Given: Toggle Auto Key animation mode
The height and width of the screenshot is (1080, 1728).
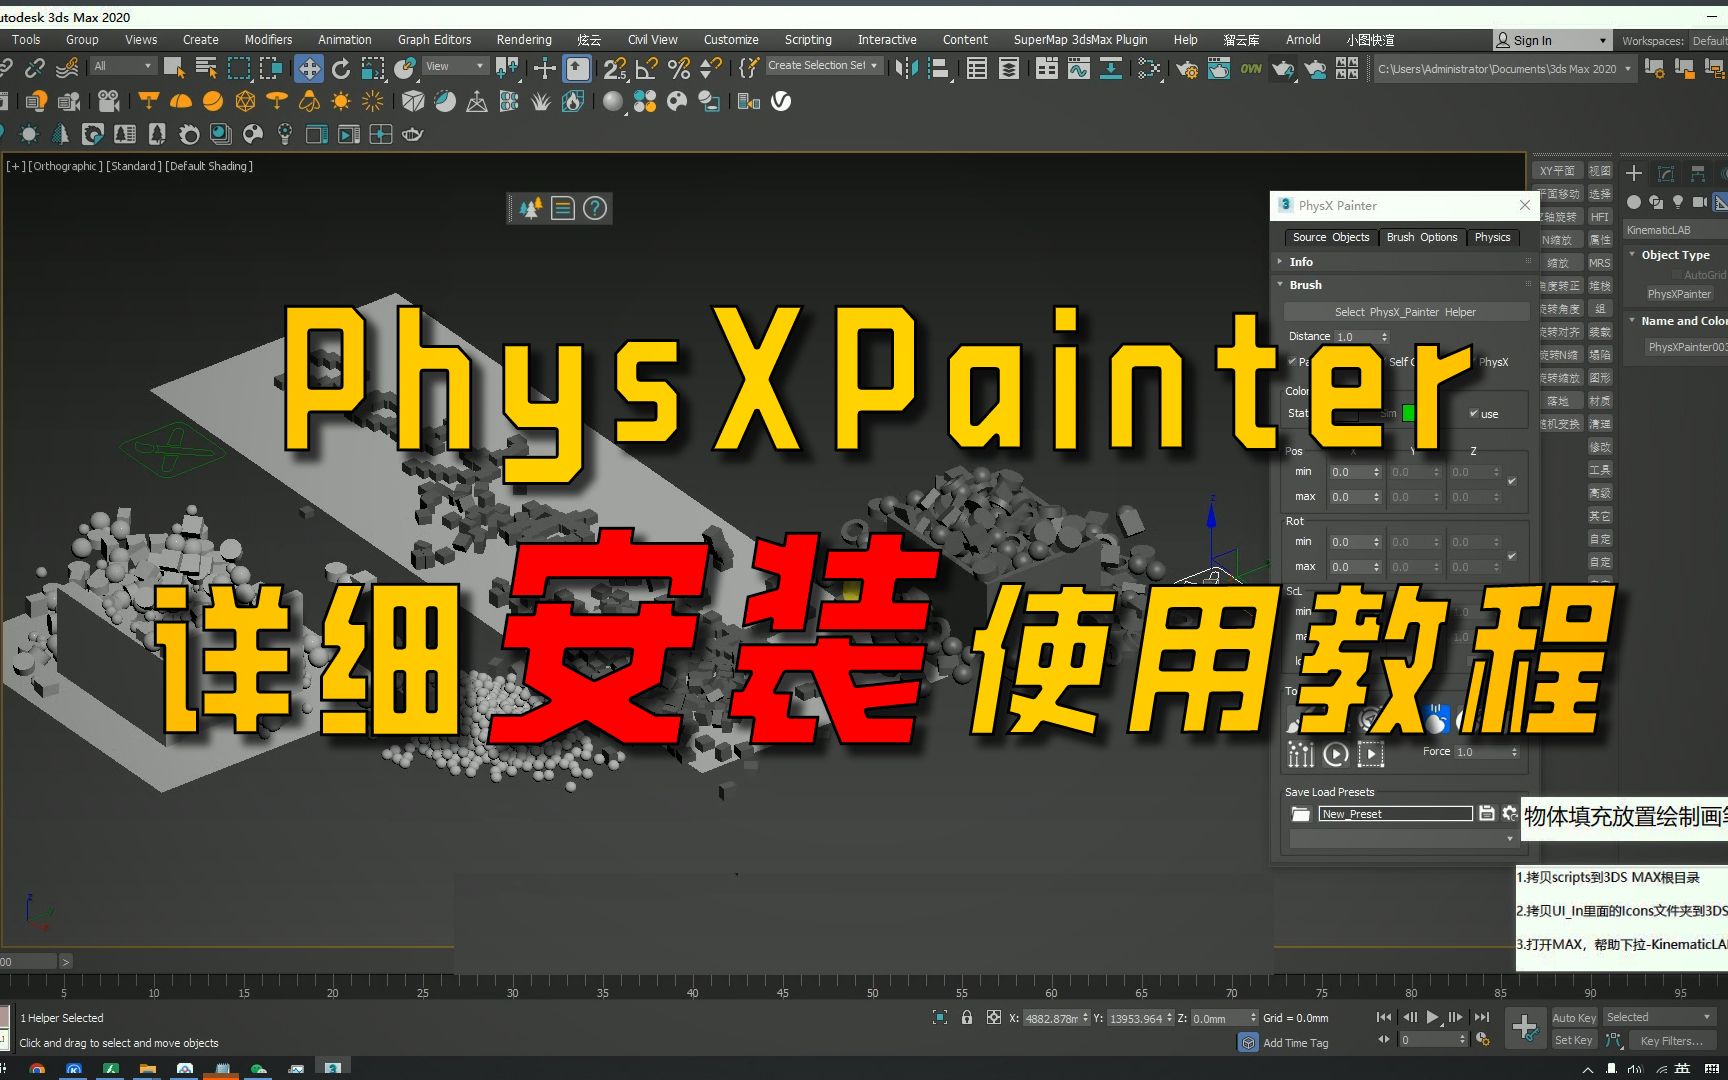Looking at the screenshot, I should click(x=1574, y=1017).
